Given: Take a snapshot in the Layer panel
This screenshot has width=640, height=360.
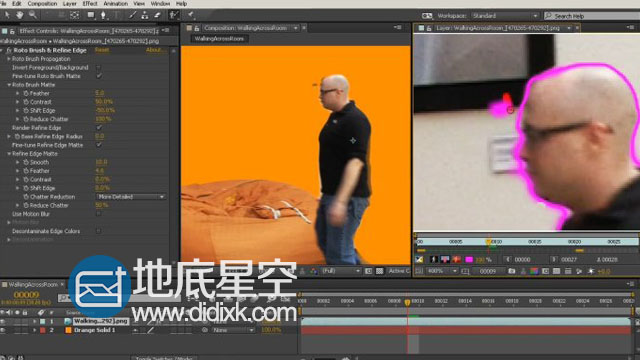Looking at the screenshot, I should click(511, 271).
